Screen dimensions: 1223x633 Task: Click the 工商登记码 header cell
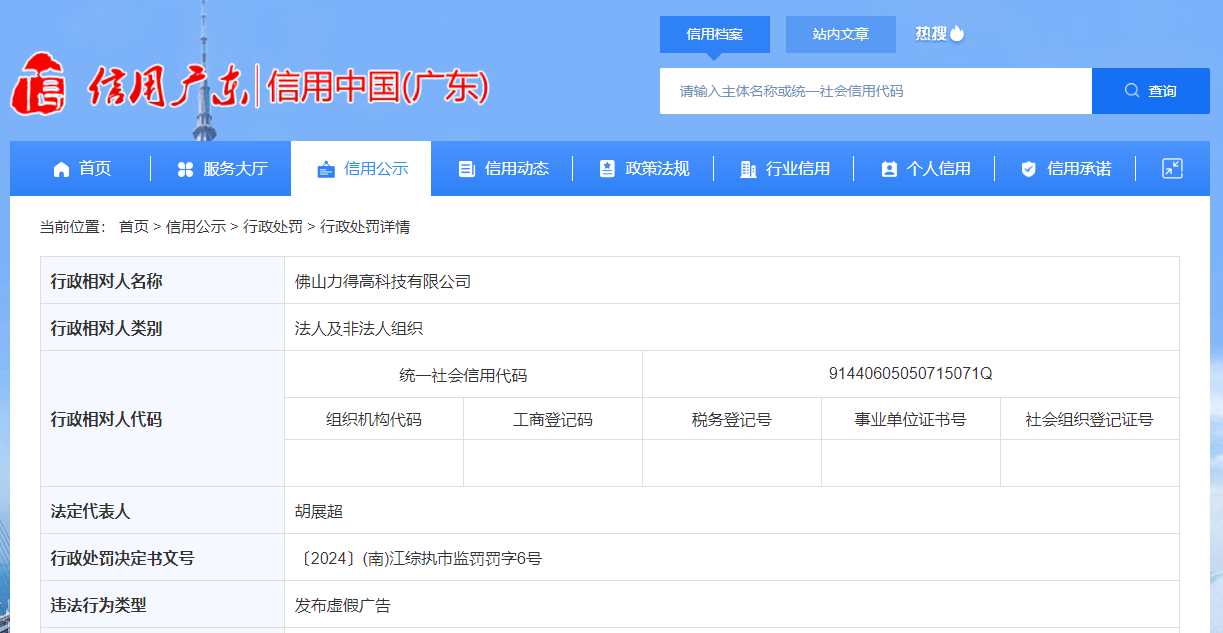pyautogui.click(x=553, y=420)
